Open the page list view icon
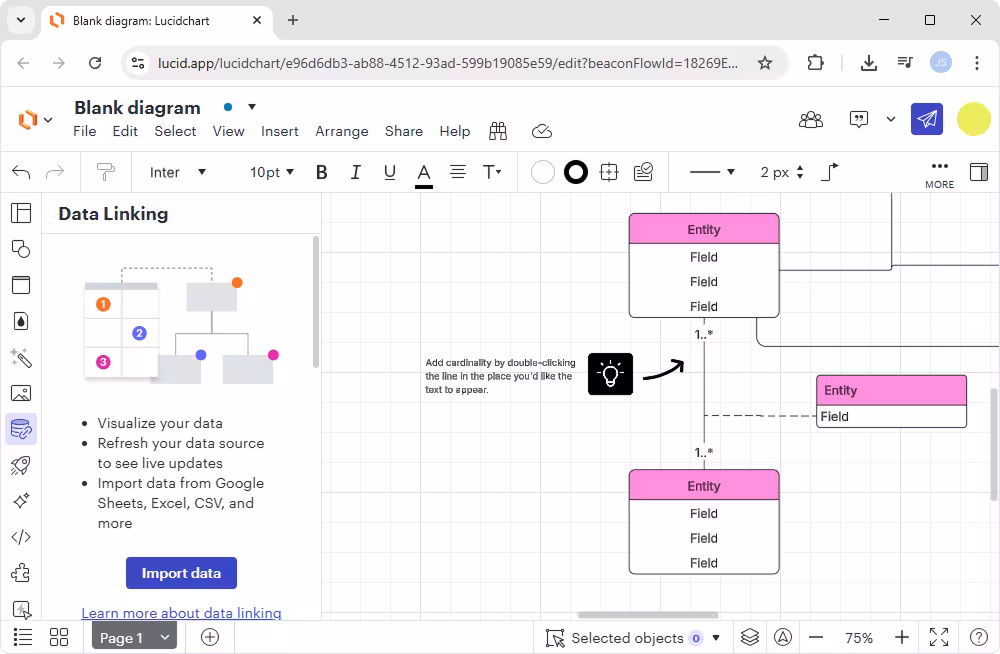 (x=23, y=637)
